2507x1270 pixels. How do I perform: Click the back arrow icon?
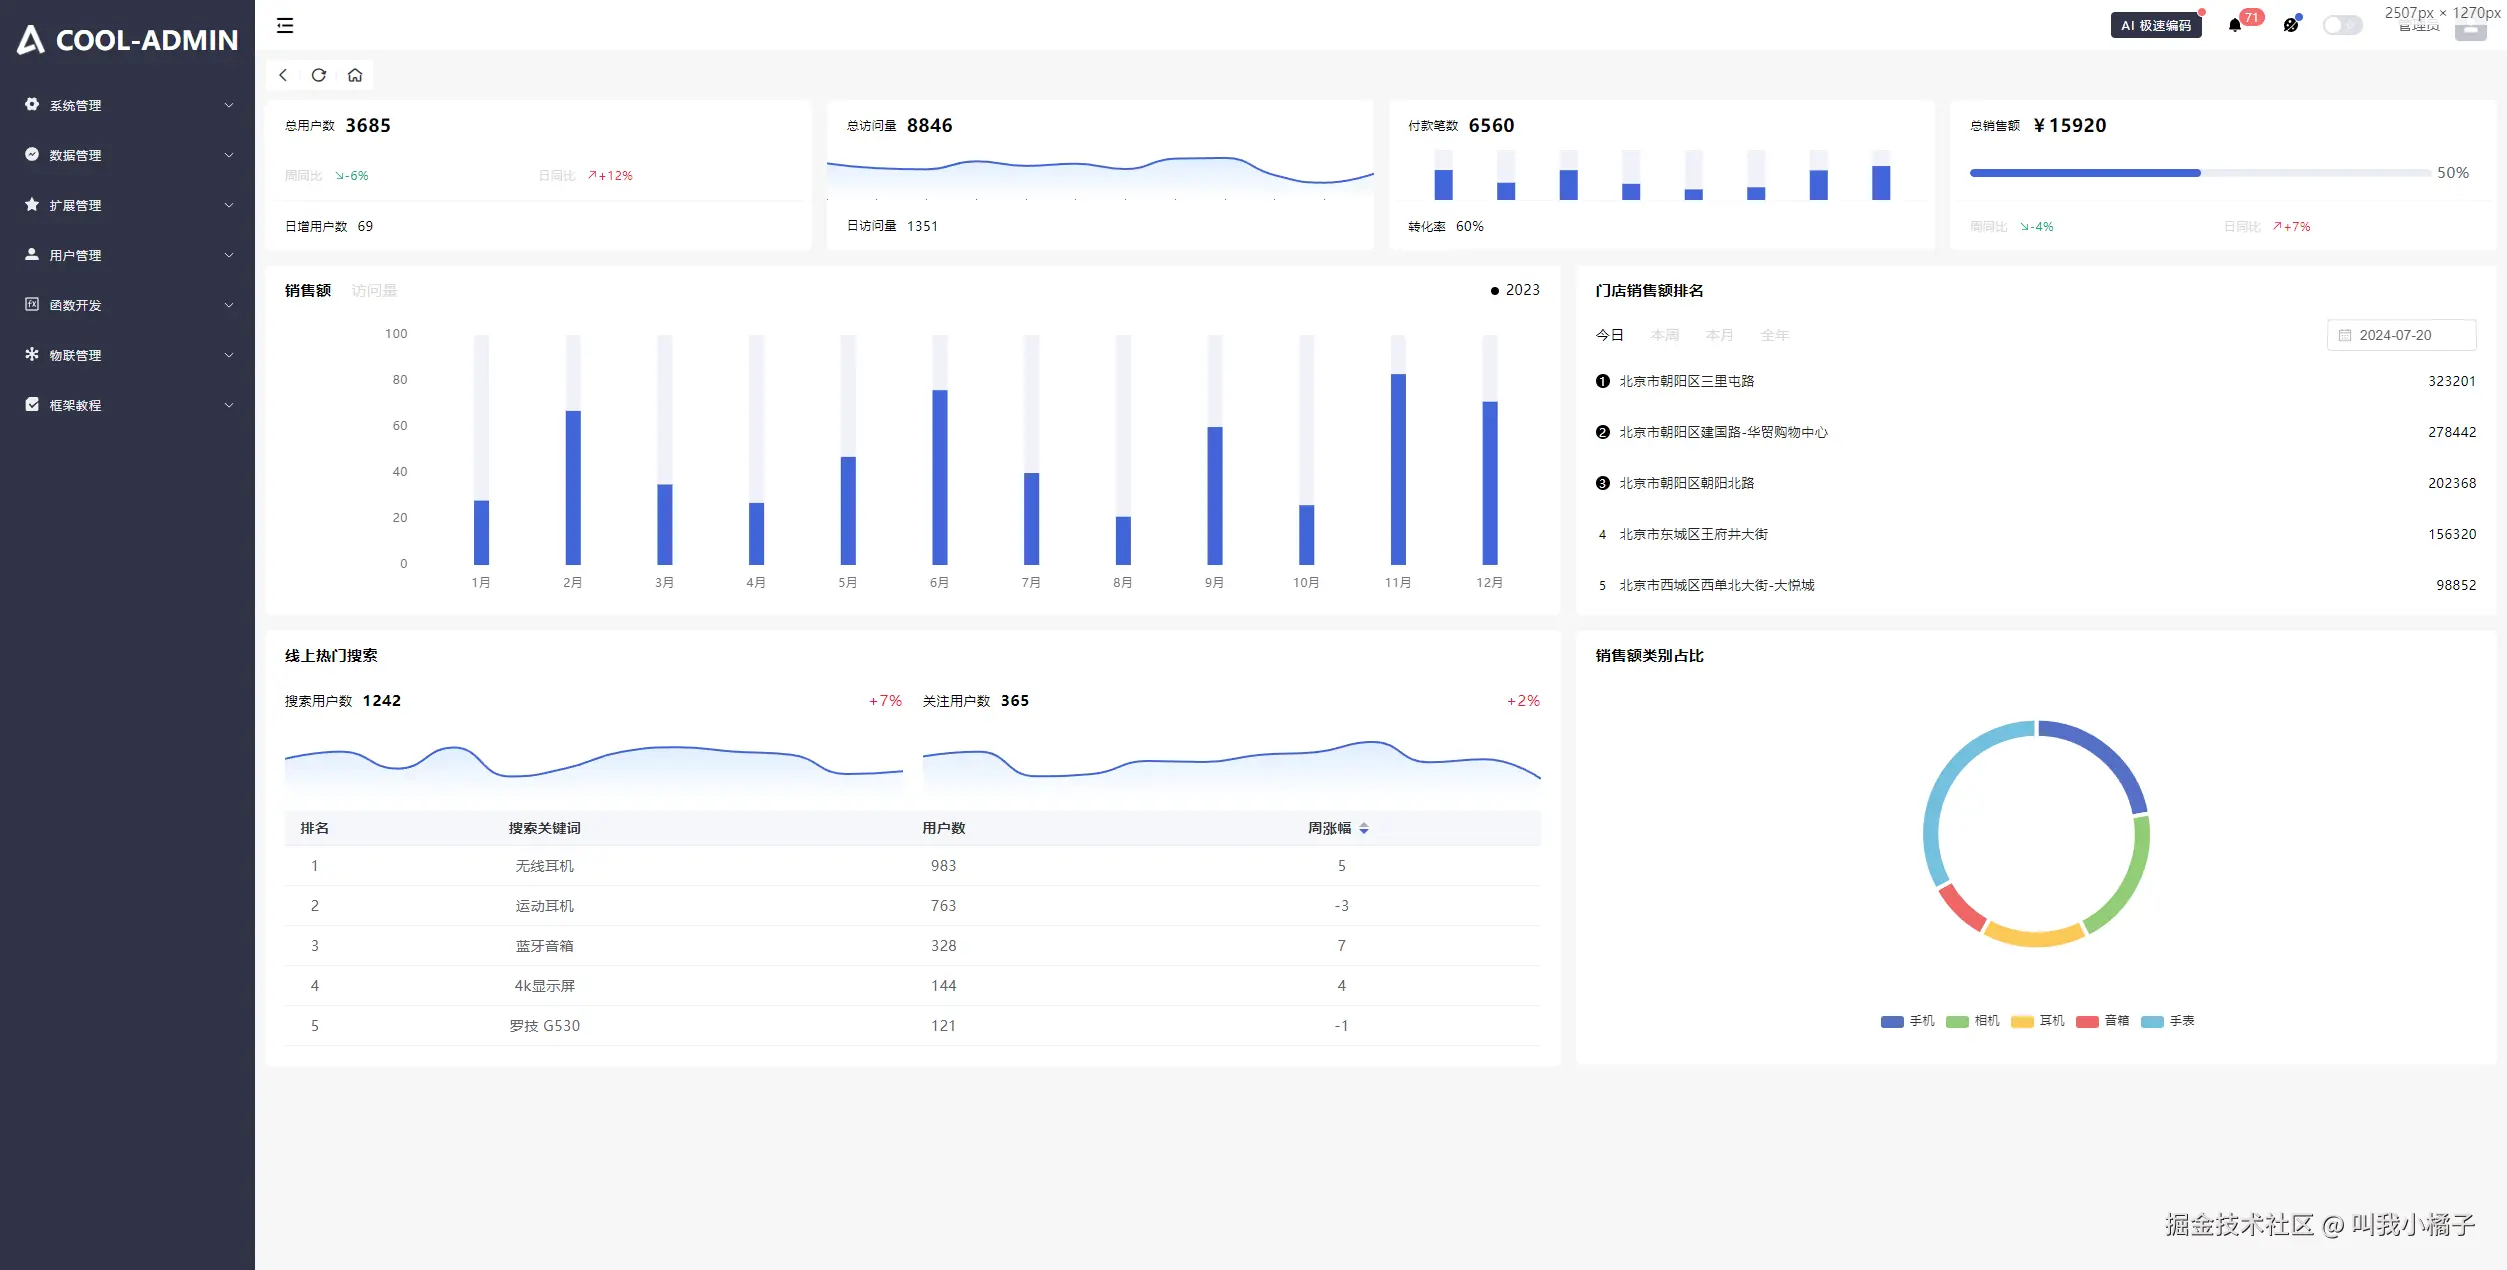point(283,75)
